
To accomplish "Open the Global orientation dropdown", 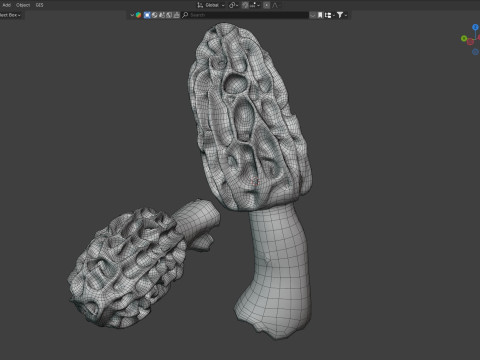I will (x=215, y=5).
